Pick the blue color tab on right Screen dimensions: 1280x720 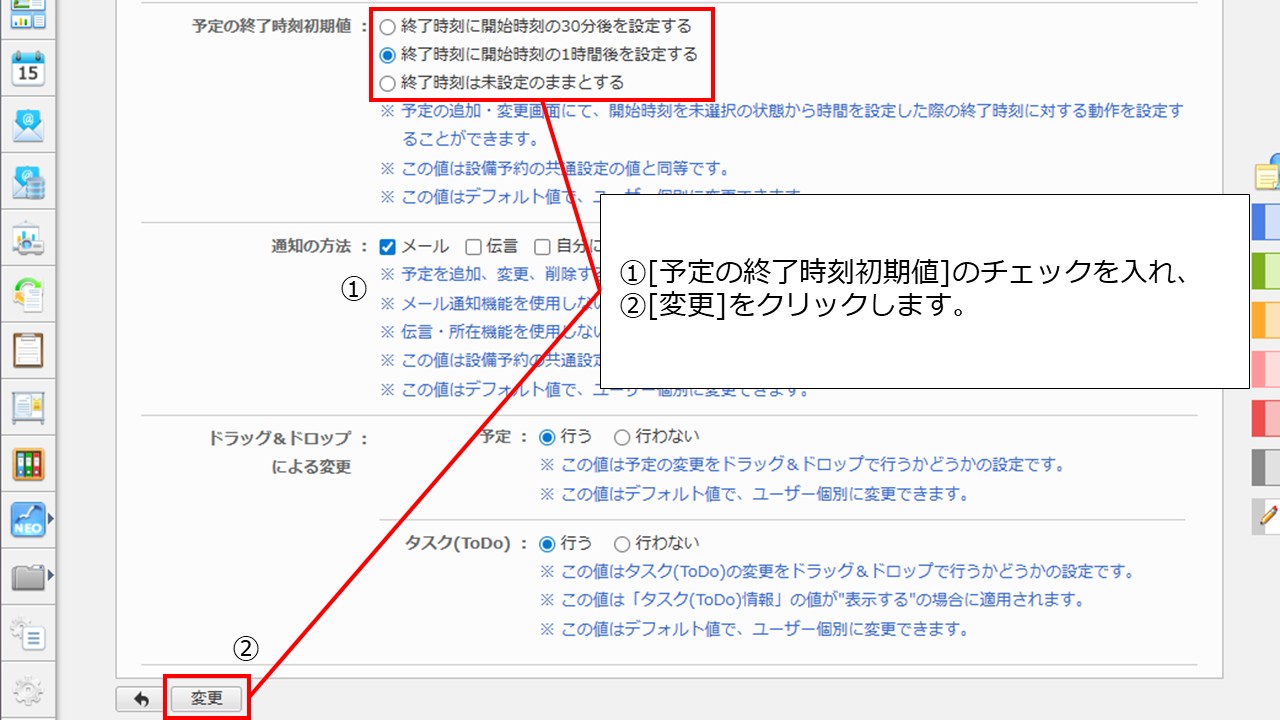pyautogui.click(x=1266, y=223)
